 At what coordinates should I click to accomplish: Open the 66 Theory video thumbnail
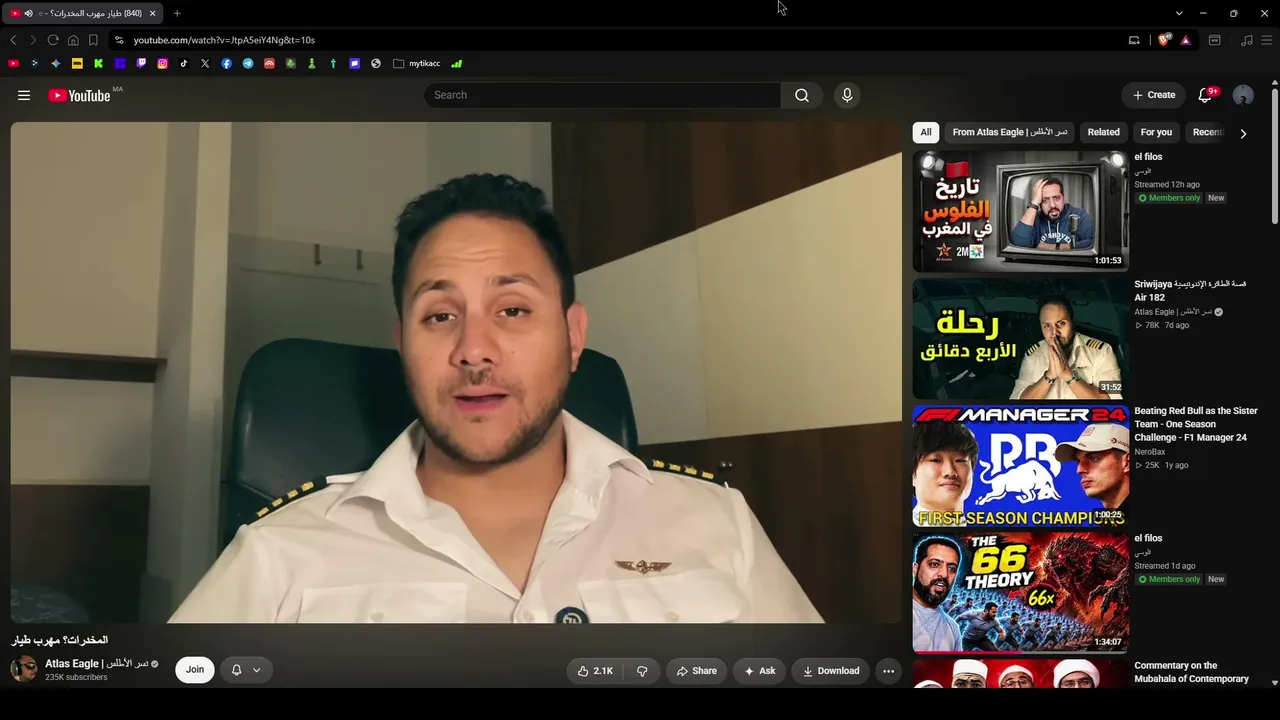coord(1020,592)
